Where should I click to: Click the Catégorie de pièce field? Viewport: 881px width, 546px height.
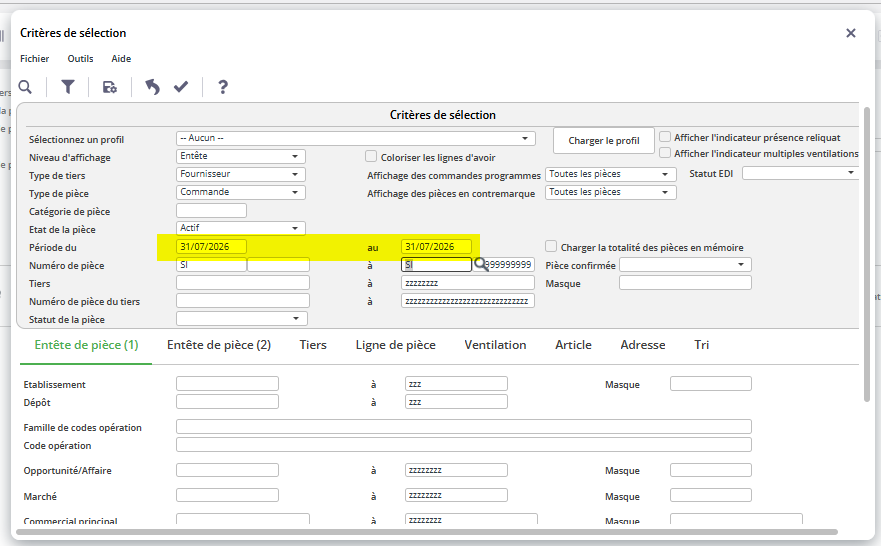pyautogui.click(x=211, y=211)
